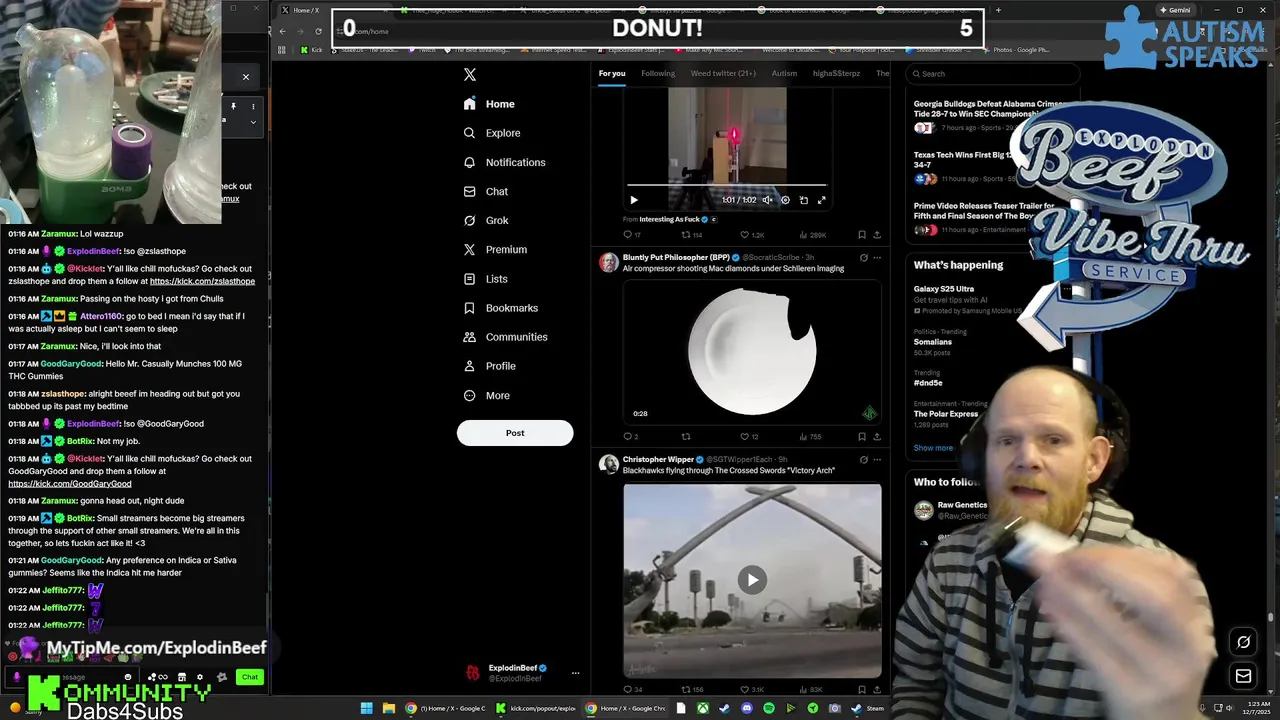Open Spotify from the taskbar
This screenshot has height=720, width=1280.
[x=768, y=708]
